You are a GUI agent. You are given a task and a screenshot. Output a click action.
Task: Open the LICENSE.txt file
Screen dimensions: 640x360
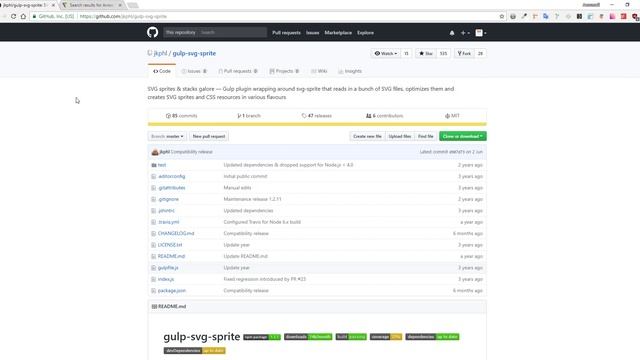170,245
